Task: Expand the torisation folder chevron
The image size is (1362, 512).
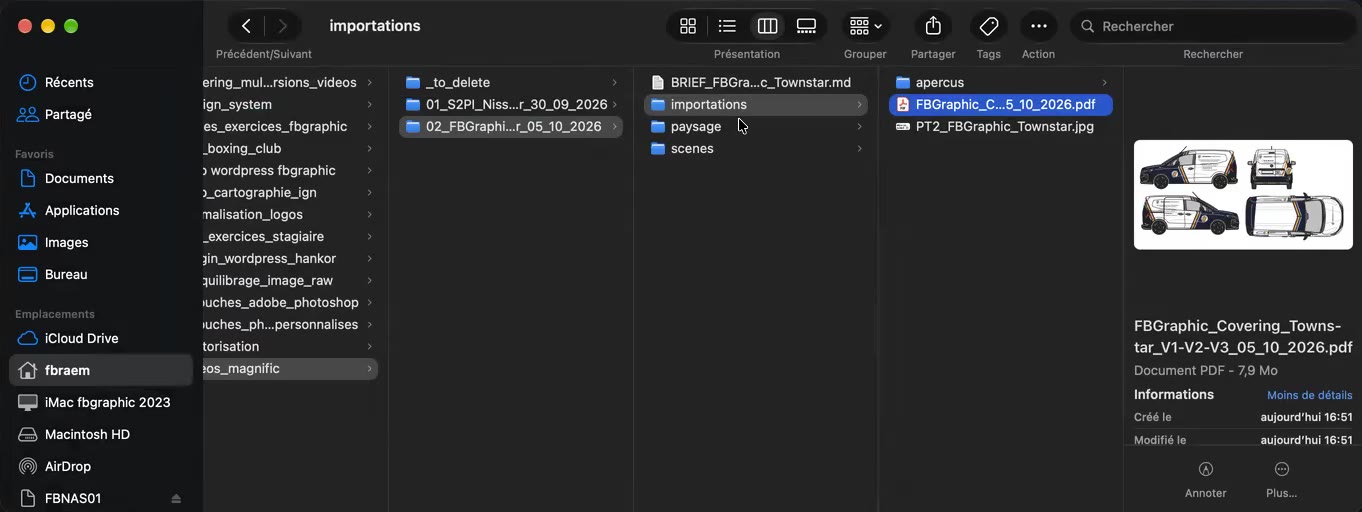Action: tap(369, 346)
